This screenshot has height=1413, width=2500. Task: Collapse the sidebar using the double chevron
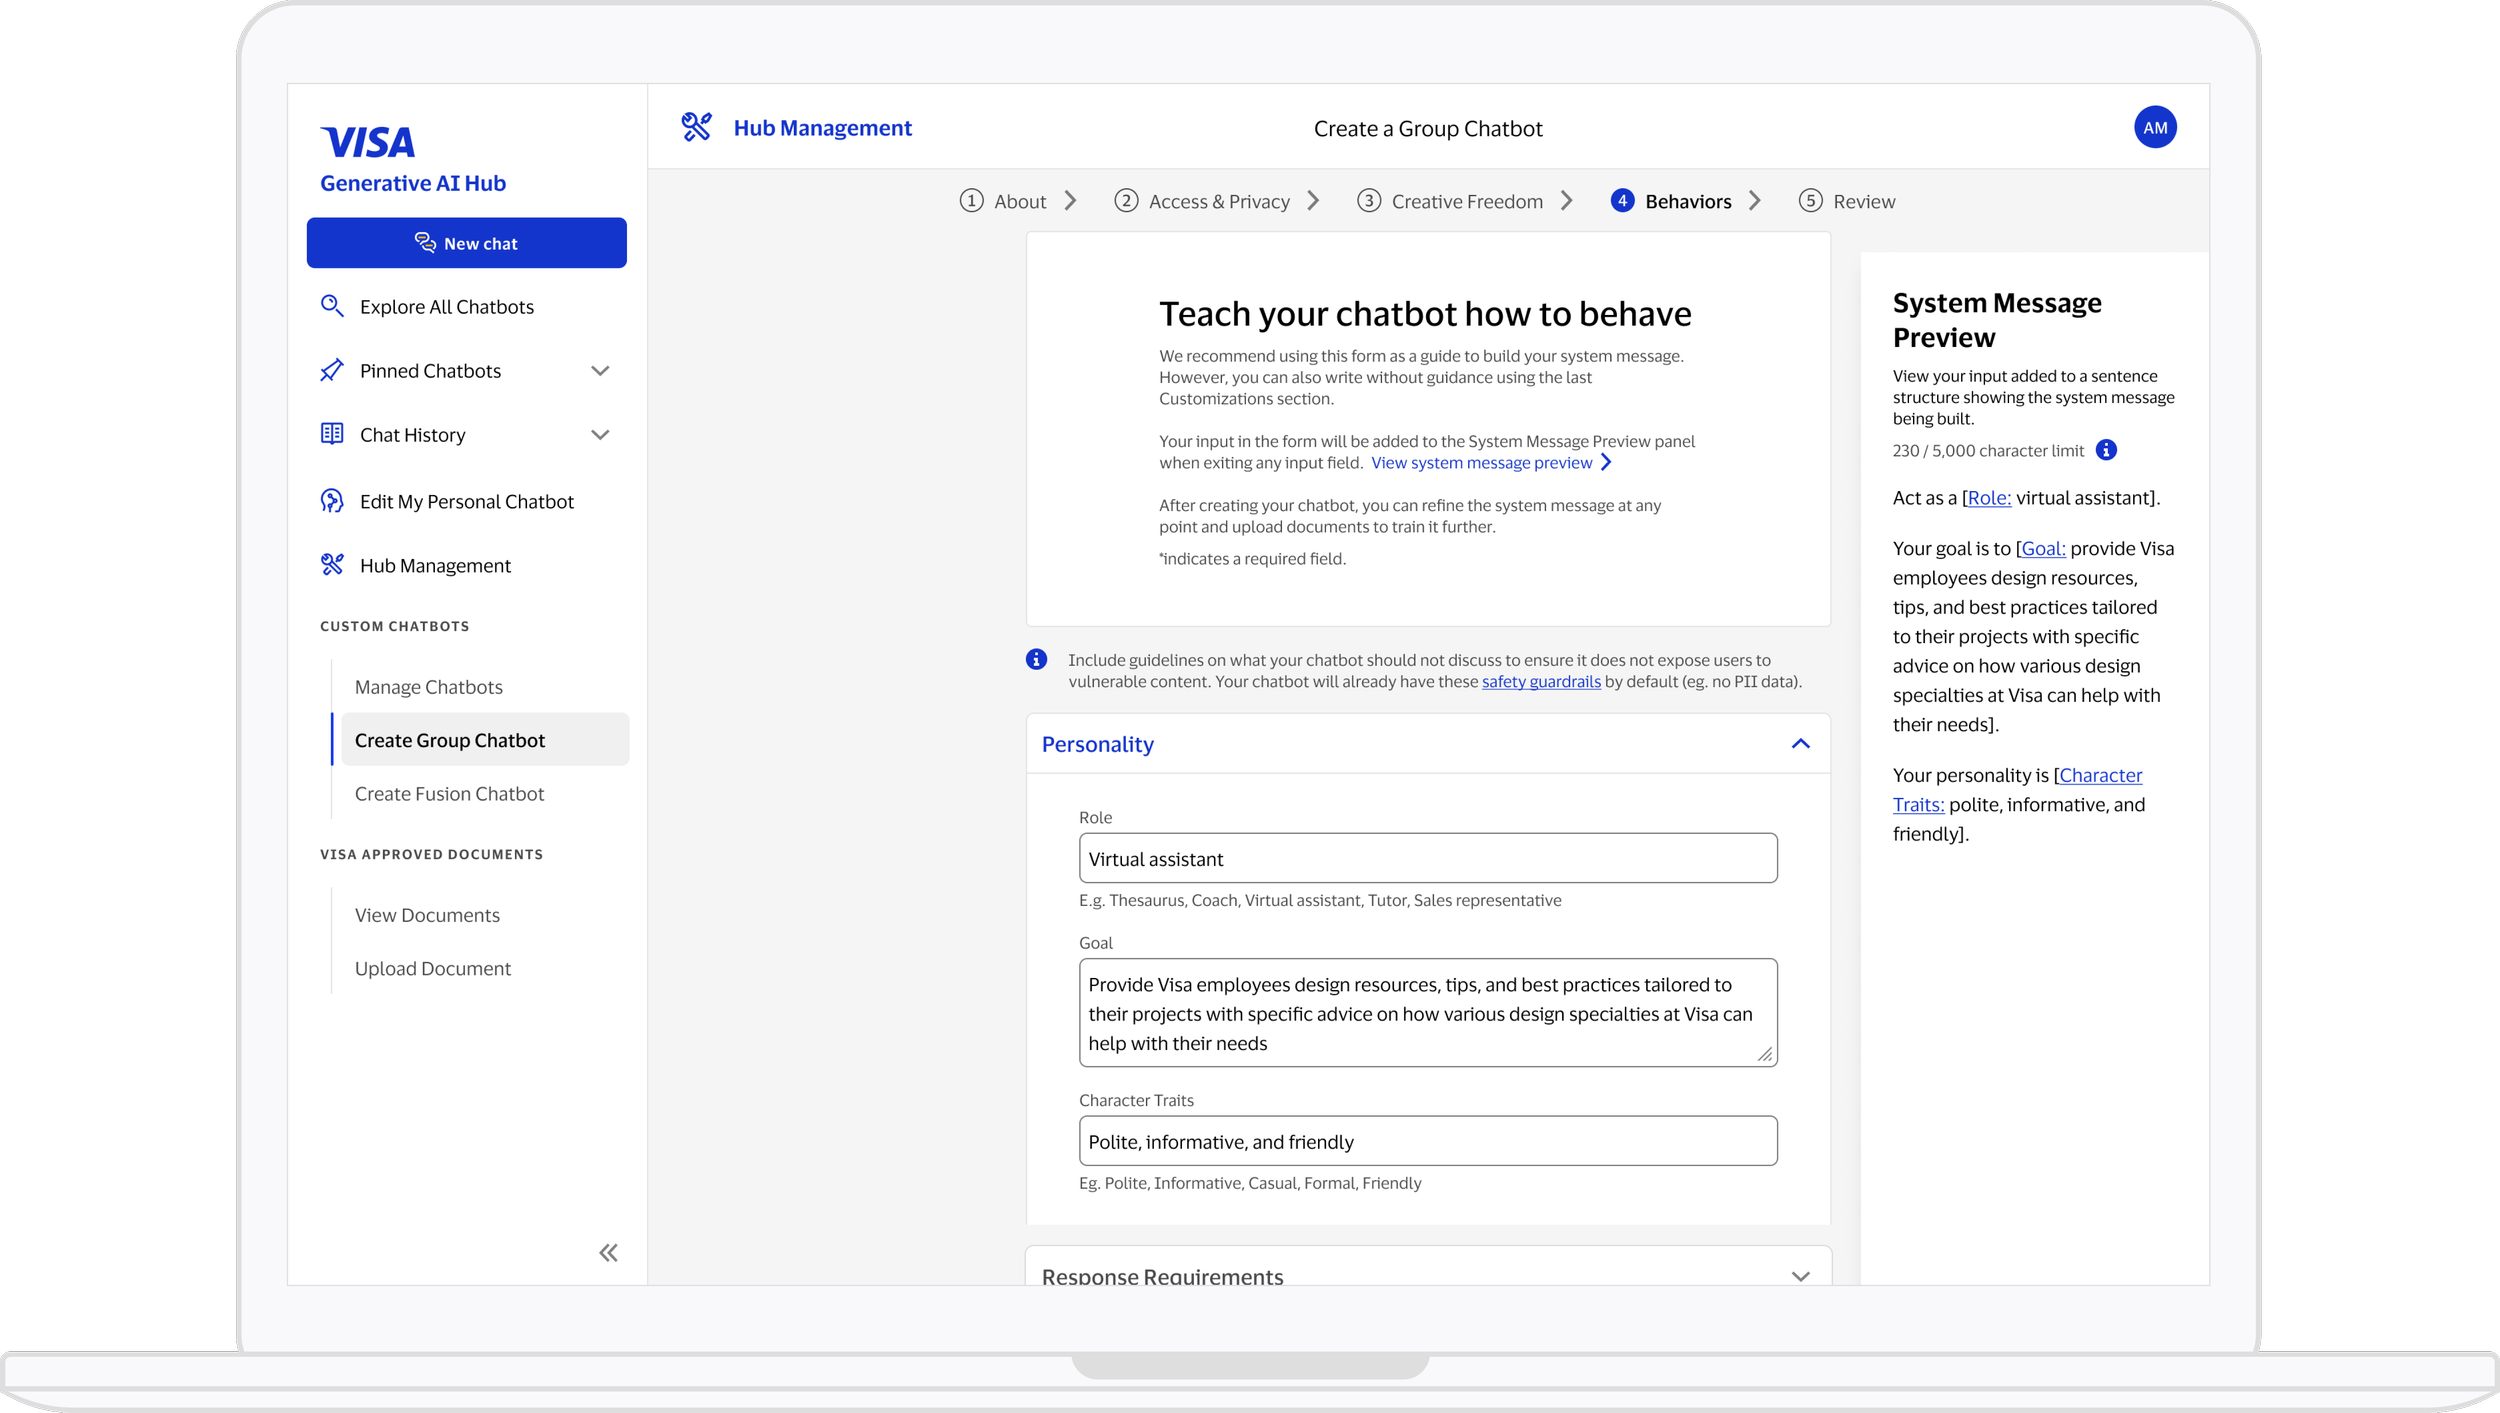(x=608, y=1252)
